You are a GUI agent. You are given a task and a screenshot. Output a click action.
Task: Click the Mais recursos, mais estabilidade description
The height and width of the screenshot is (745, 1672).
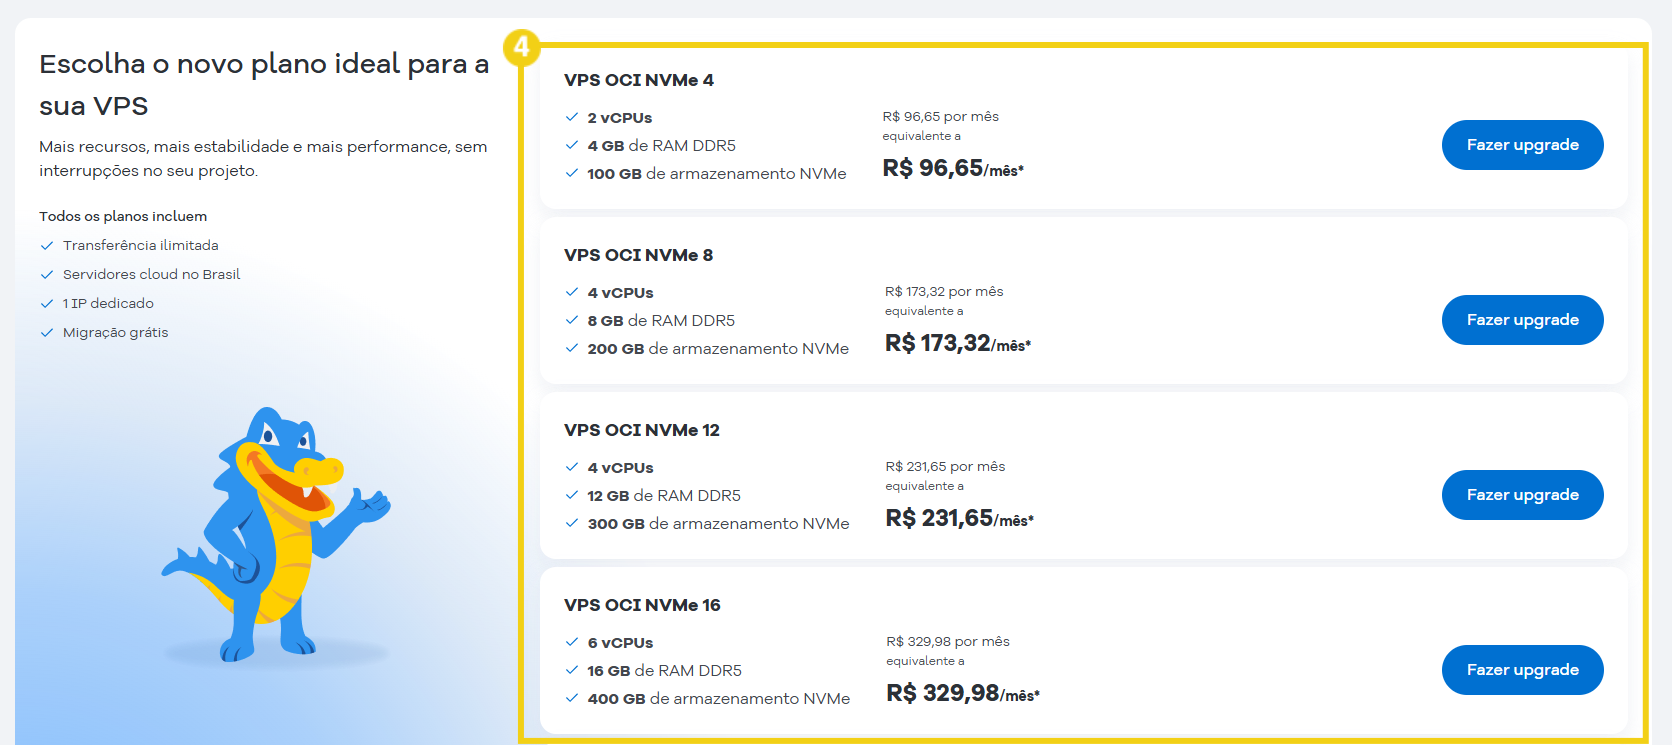tap(263, 159)
